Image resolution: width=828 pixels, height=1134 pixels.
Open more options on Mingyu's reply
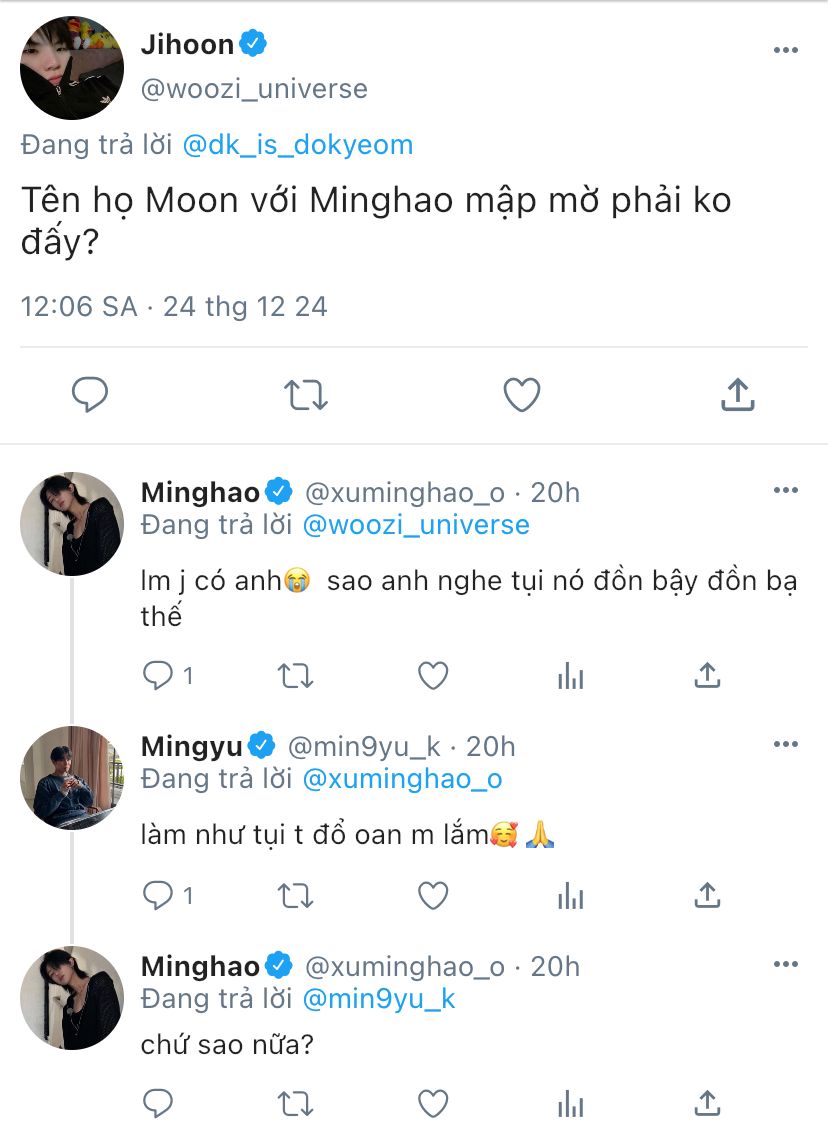point(785,745)
